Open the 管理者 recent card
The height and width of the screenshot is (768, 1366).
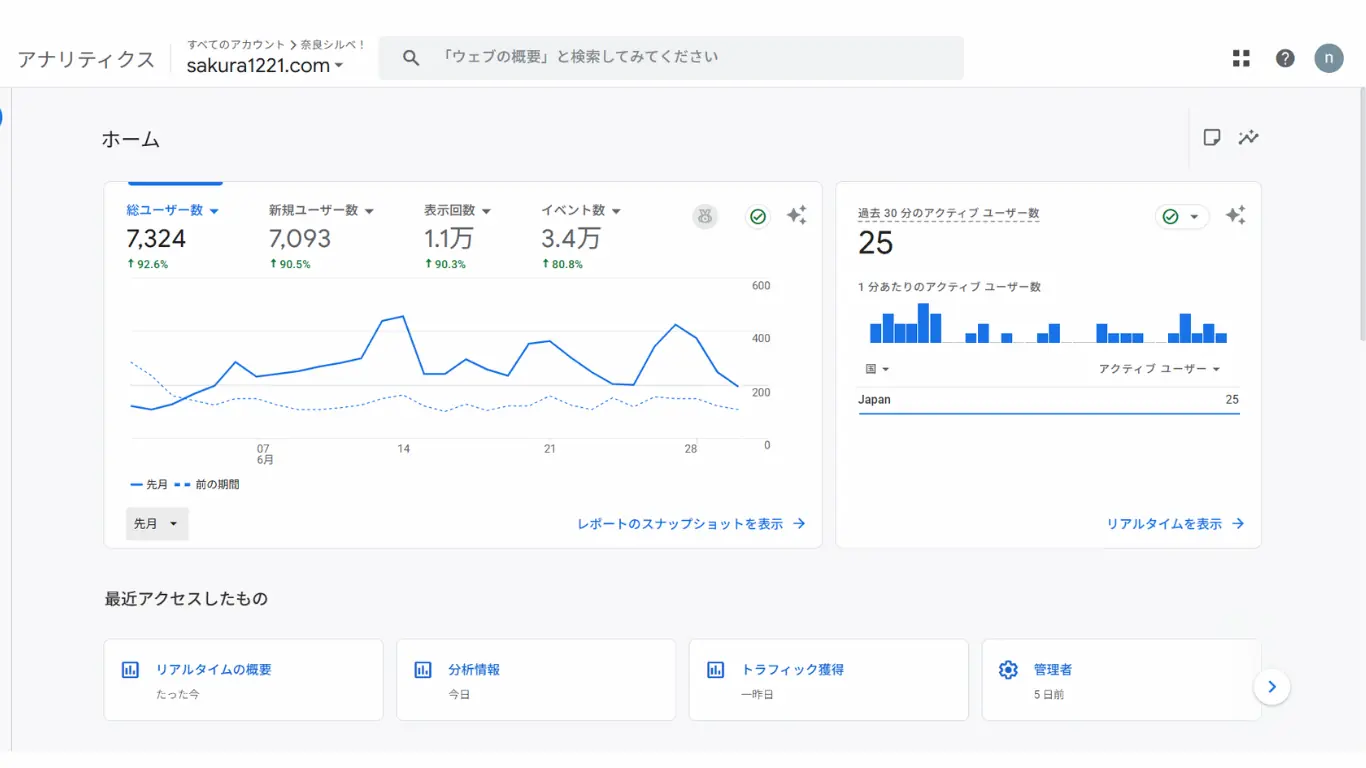1121,680
